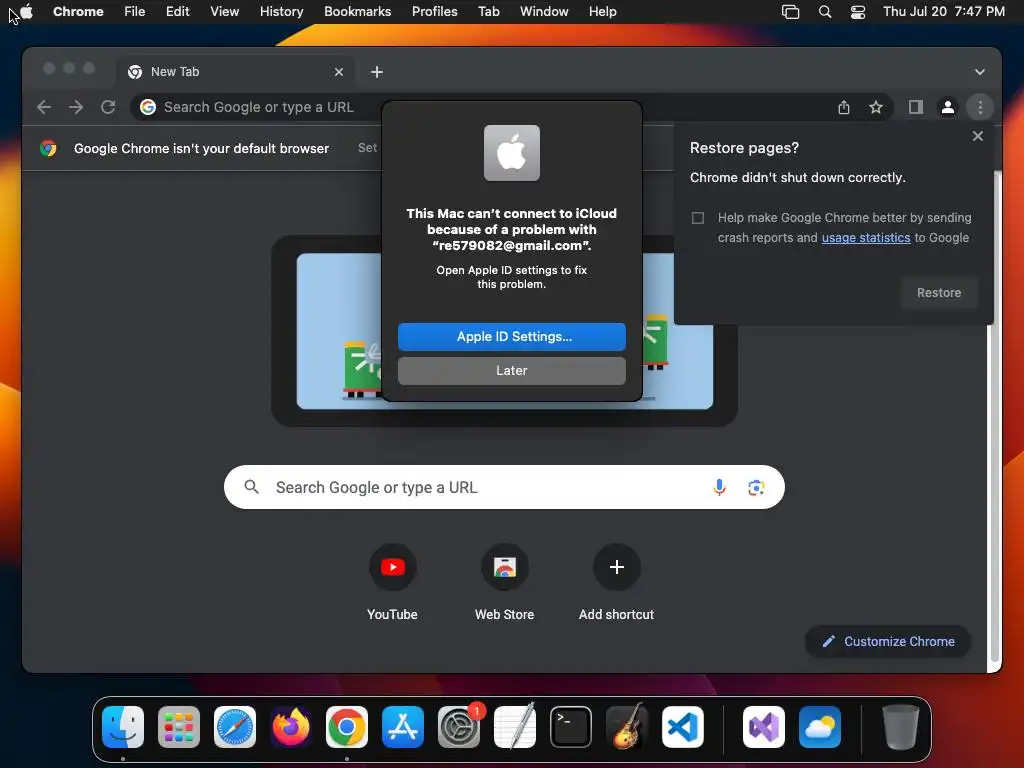This screenshot has width=1024, height=768.
Task: Search by image with Google Lens
Action: pos(756,487)
